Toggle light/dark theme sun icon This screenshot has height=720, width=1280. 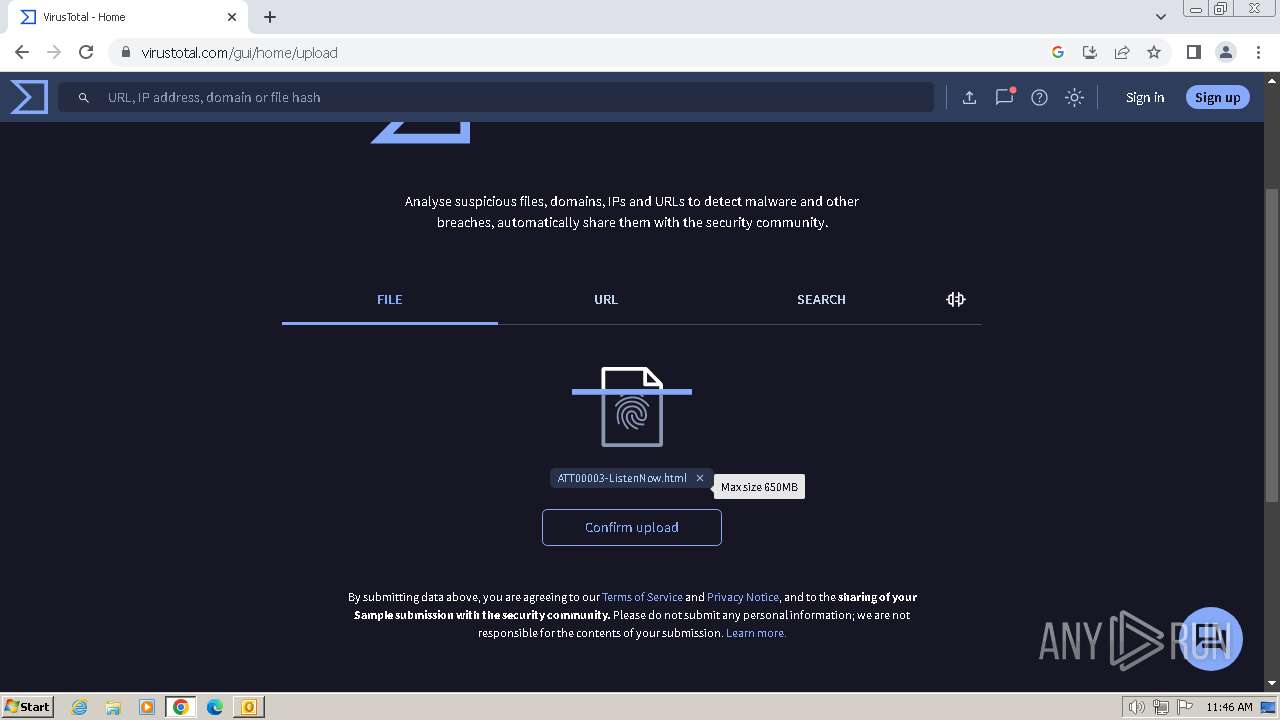tap(1074, 97)
